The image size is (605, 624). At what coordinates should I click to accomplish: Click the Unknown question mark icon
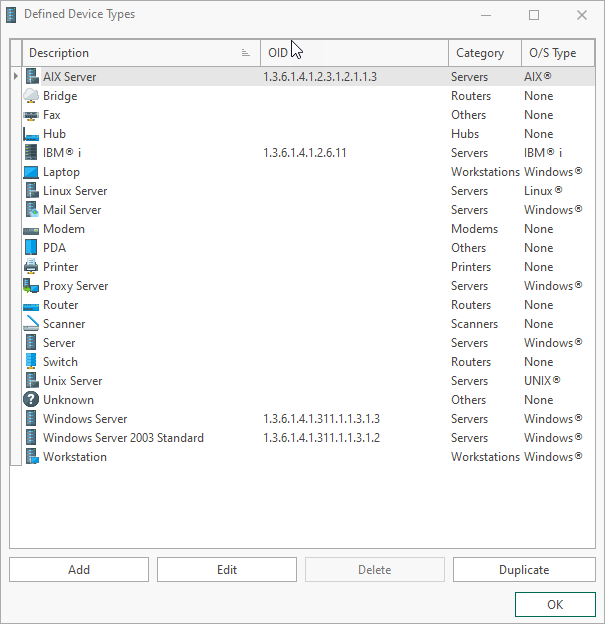31,400
